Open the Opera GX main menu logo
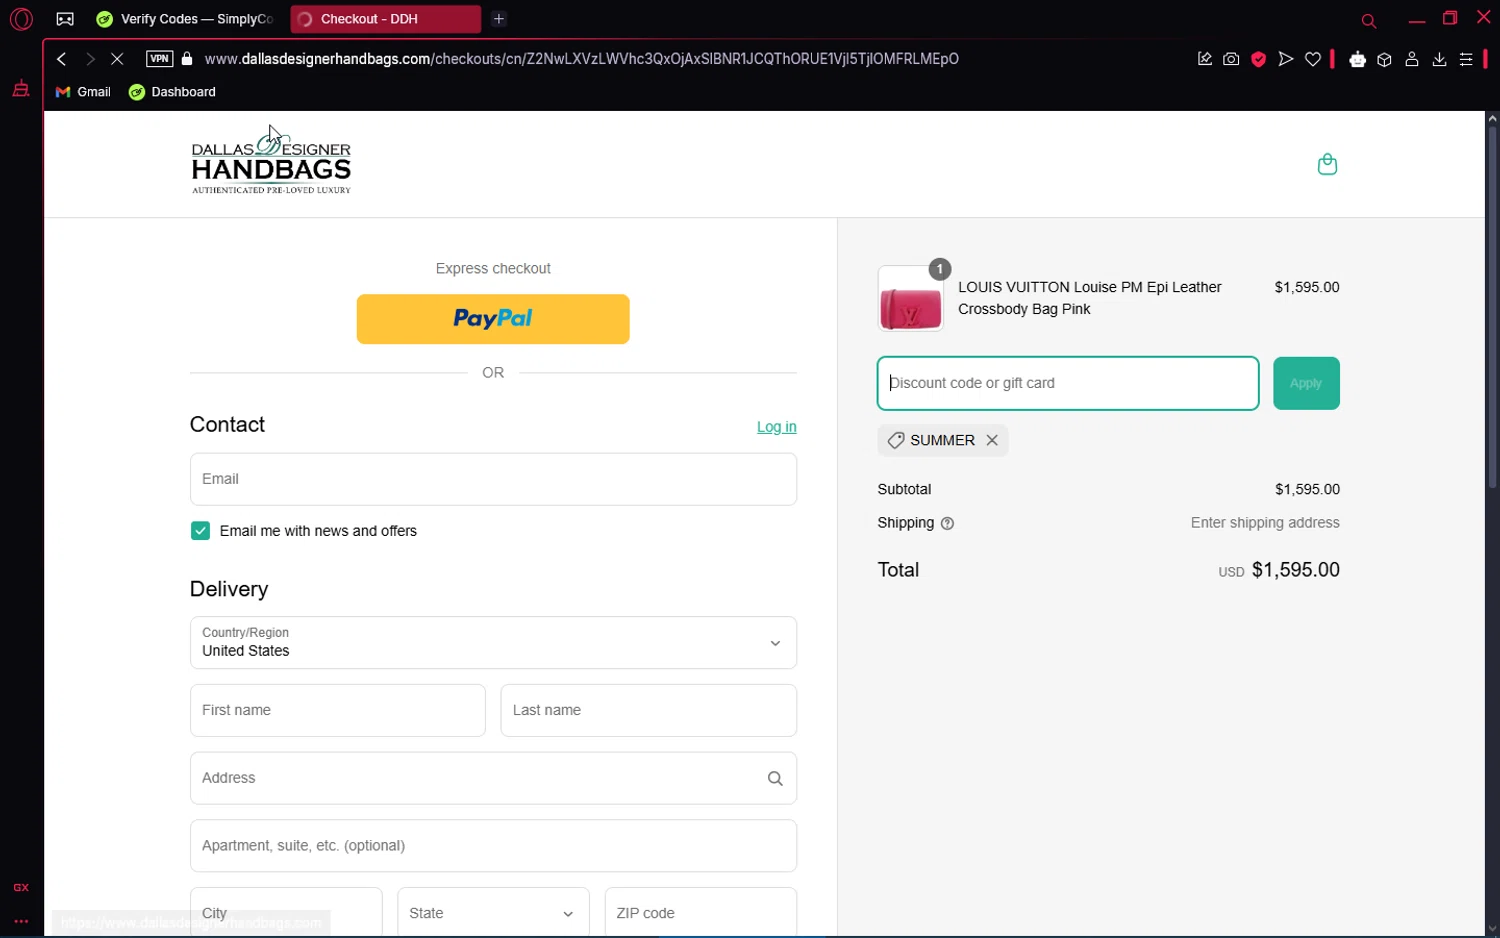1500x938 pixels. (x=21, y=19)
